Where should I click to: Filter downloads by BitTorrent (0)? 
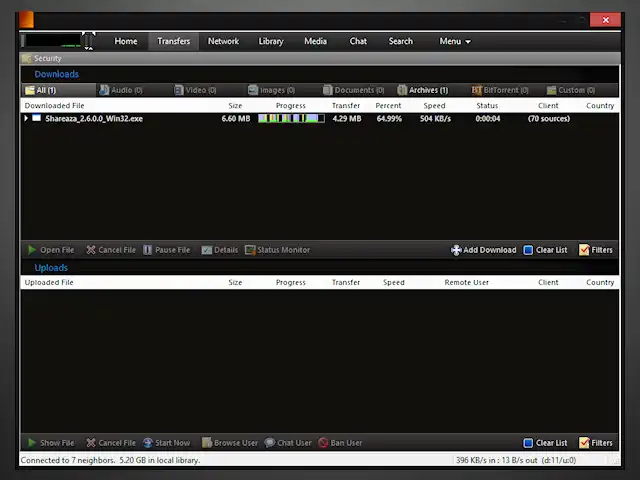(500, 90)
